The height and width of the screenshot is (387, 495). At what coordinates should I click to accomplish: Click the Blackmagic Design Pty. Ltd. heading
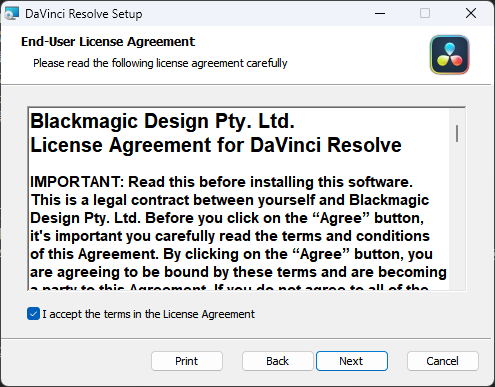[162, 121]
